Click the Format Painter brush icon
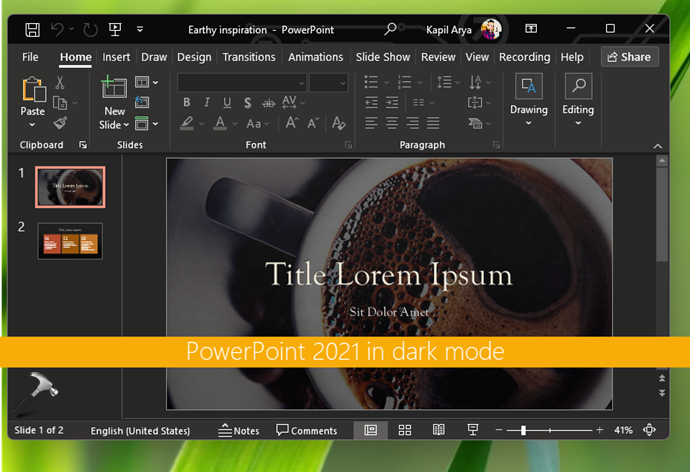Viewport: 690px width, 472px height. [60, 123]
